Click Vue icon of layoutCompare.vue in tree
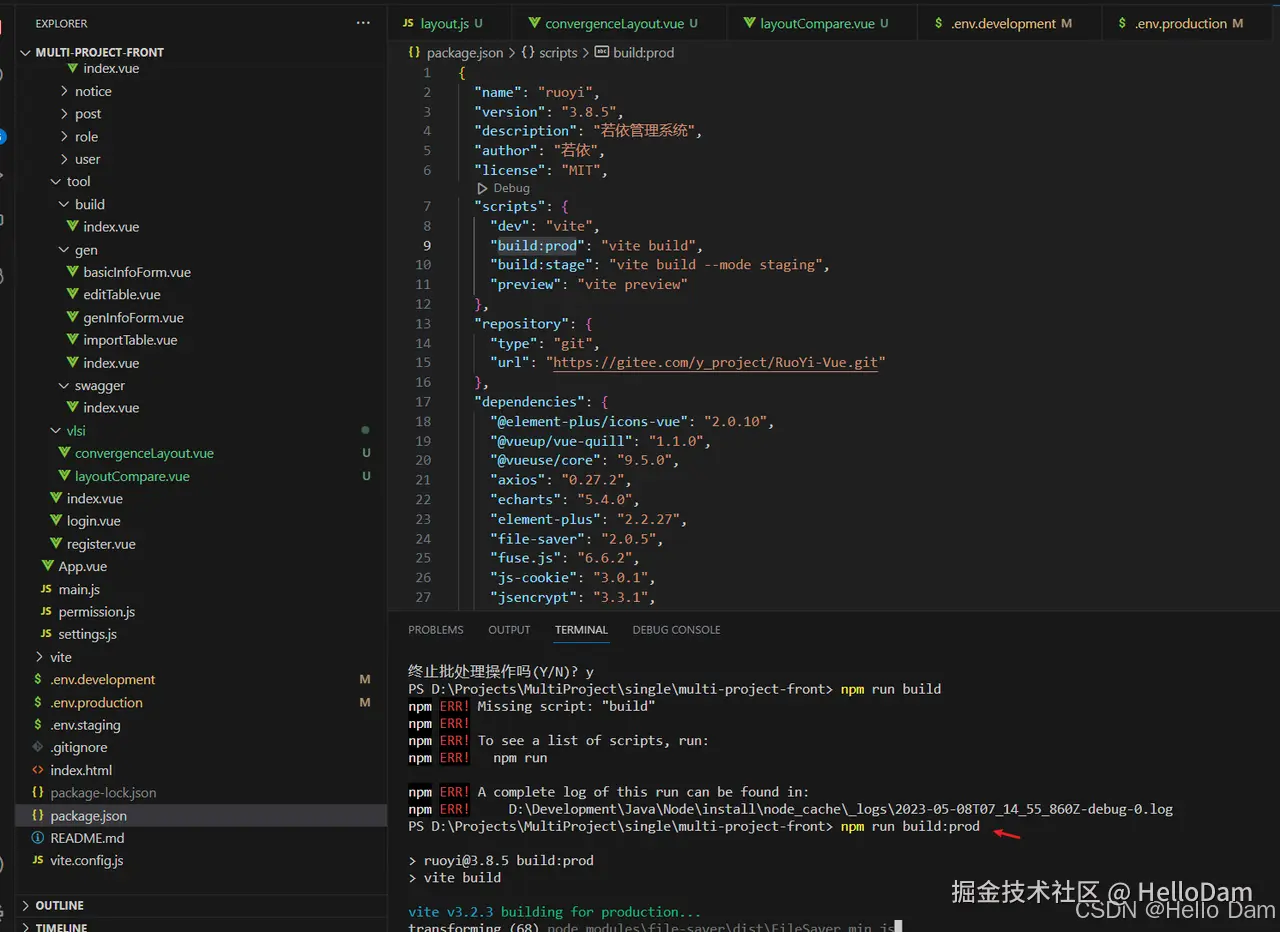This screenshot has height=932, width=1280. [64, 476]
